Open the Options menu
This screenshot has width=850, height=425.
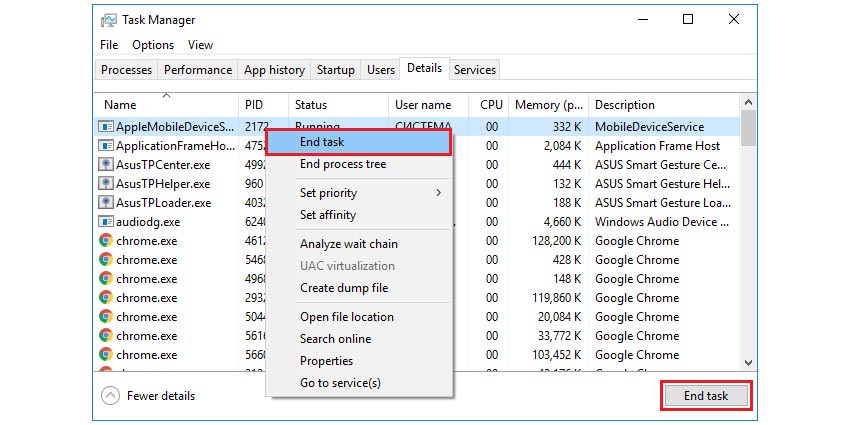[153, 45]
